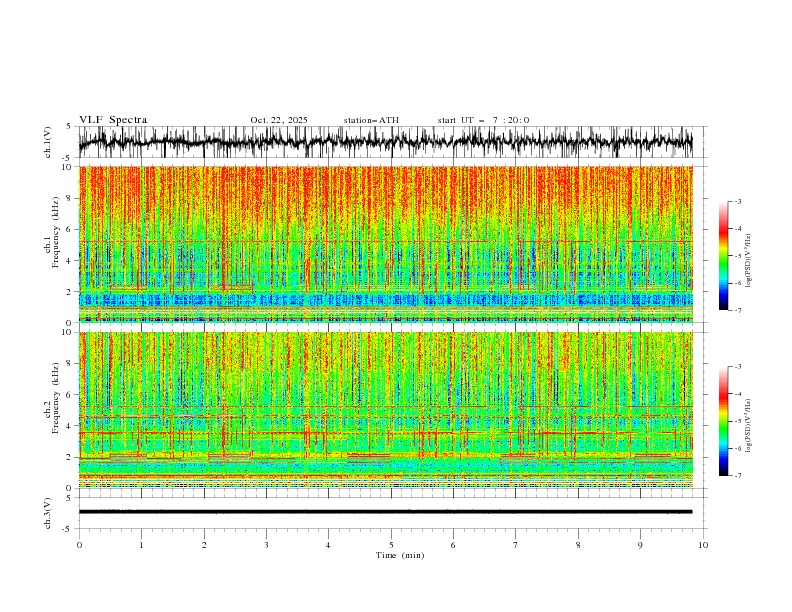Click the 'start UT = 7:20:0' label
This screenshot has width=792, height=612.
coord(483,120)
